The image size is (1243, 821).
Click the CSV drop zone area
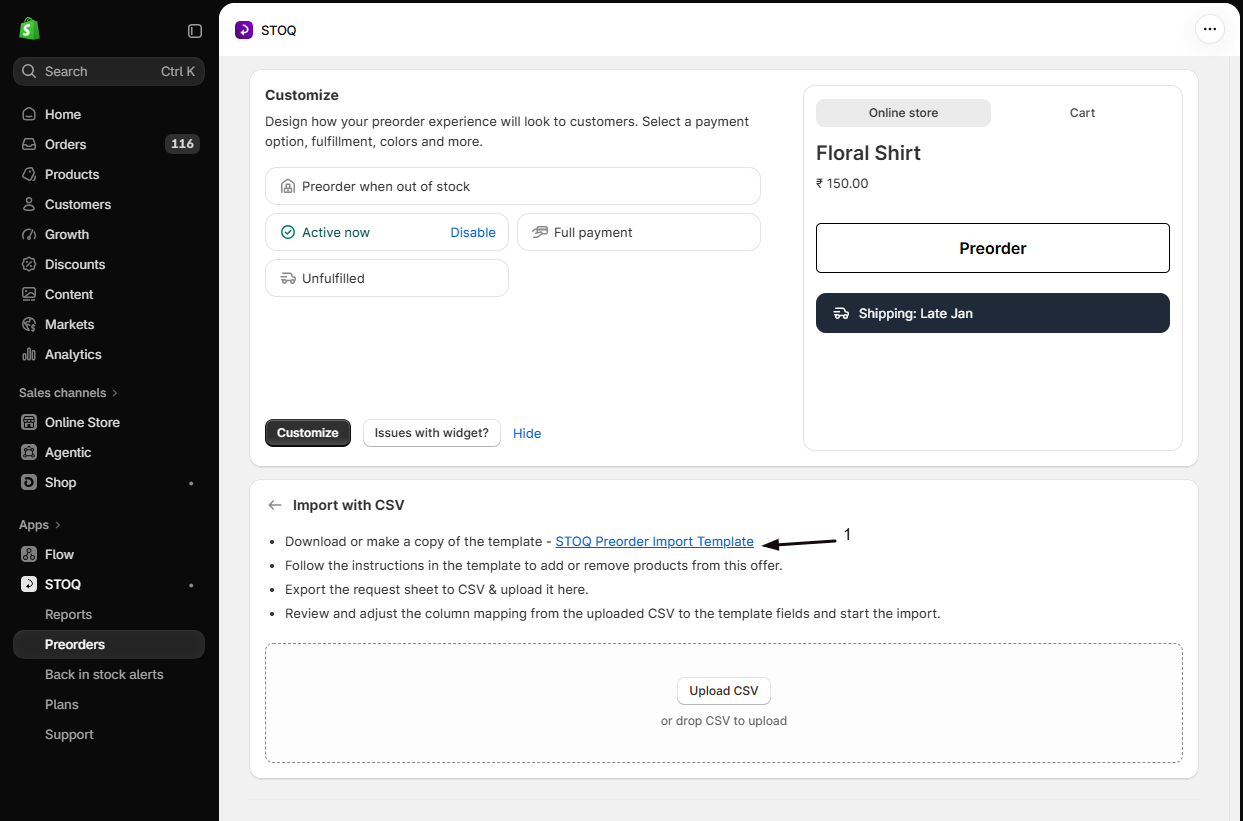724,703
